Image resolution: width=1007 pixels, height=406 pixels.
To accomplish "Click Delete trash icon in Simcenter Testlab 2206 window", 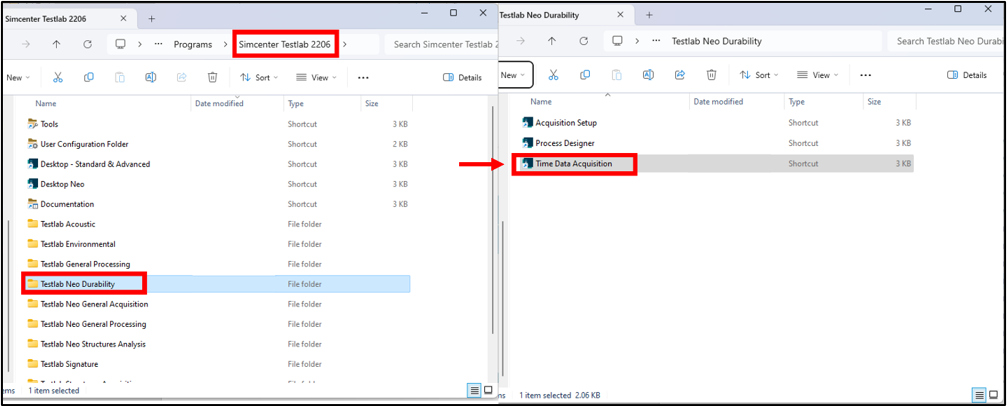I will pos(212,77).
